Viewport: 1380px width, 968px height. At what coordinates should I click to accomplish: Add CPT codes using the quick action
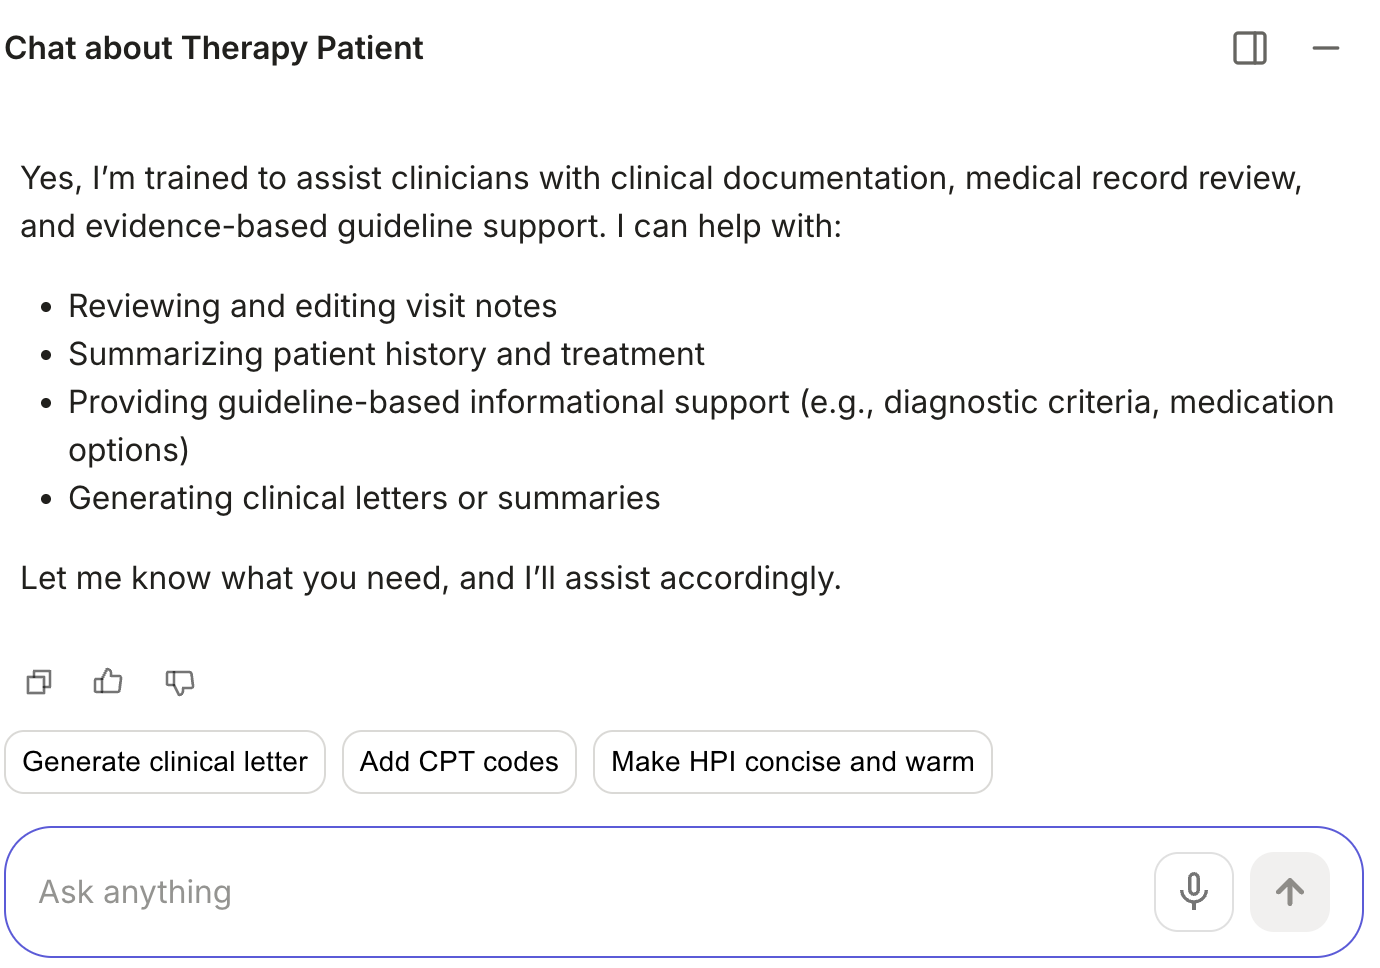[x=459, y=762]
